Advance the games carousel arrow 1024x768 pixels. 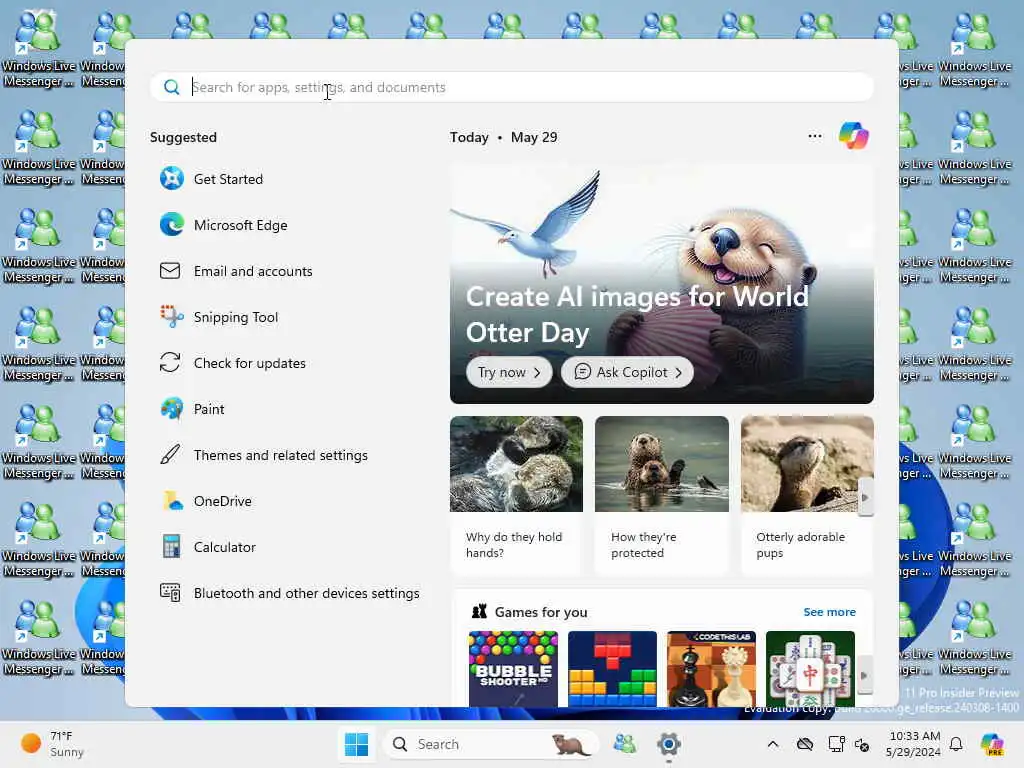(x=865, y=675)
